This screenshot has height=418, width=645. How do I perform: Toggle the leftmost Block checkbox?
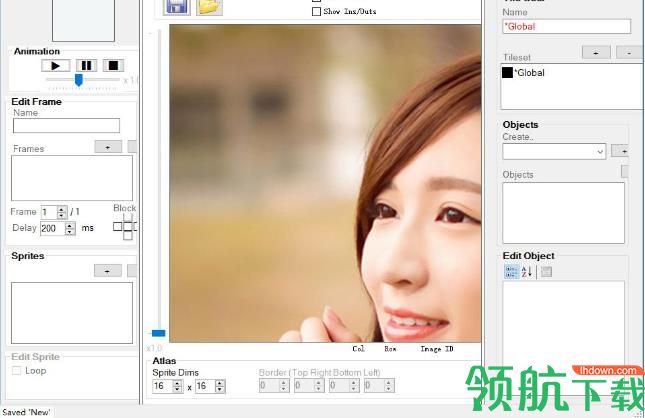[x=118, y=226]
